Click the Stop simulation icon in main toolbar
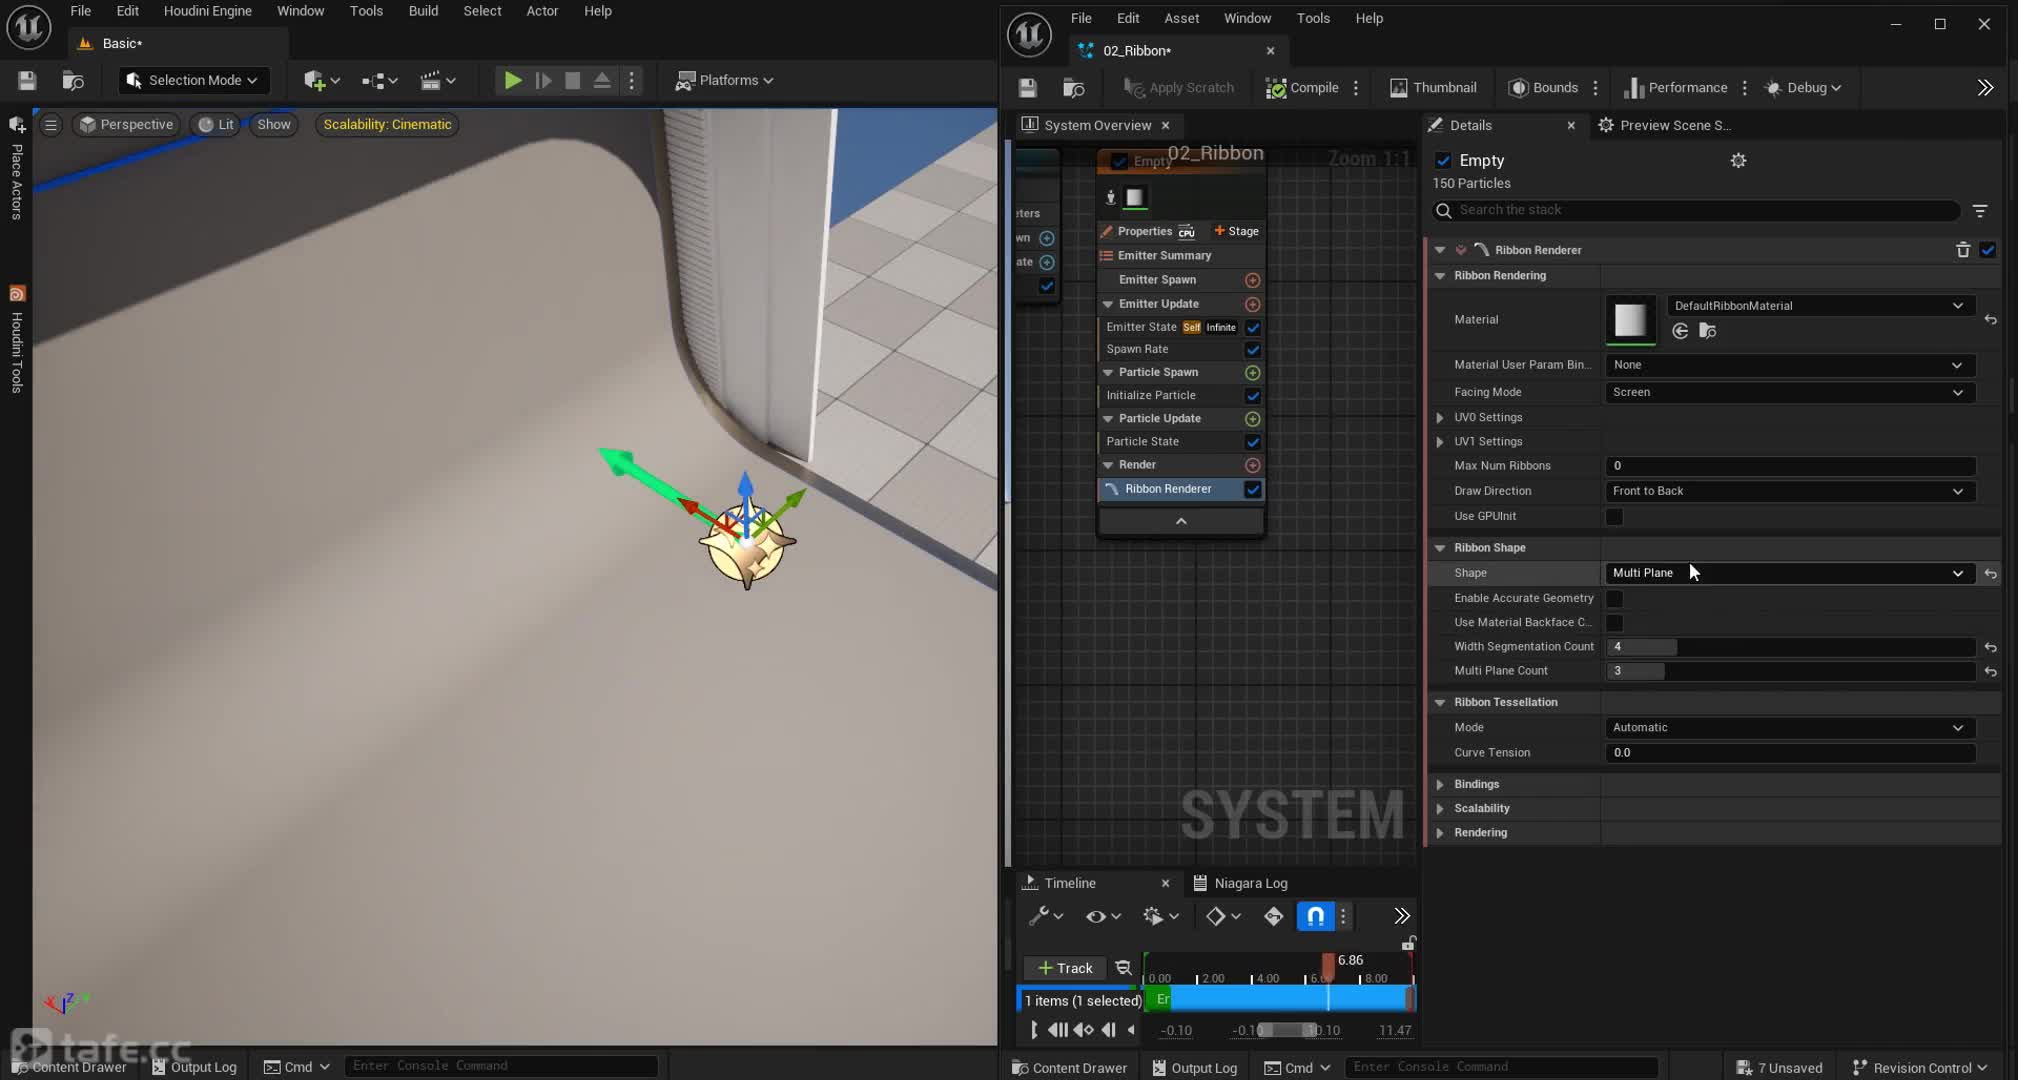Screen dimensions: 2018x1080 (572, 81)
